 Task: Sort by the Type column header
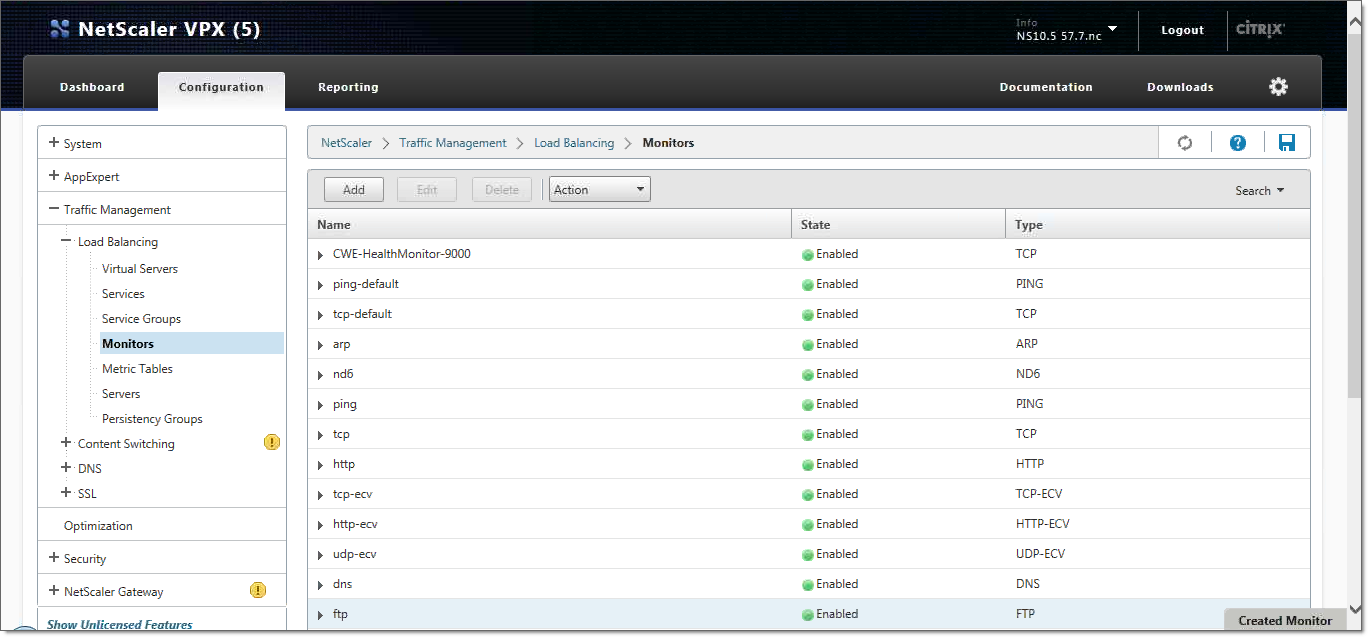[x=1157, y=224]
